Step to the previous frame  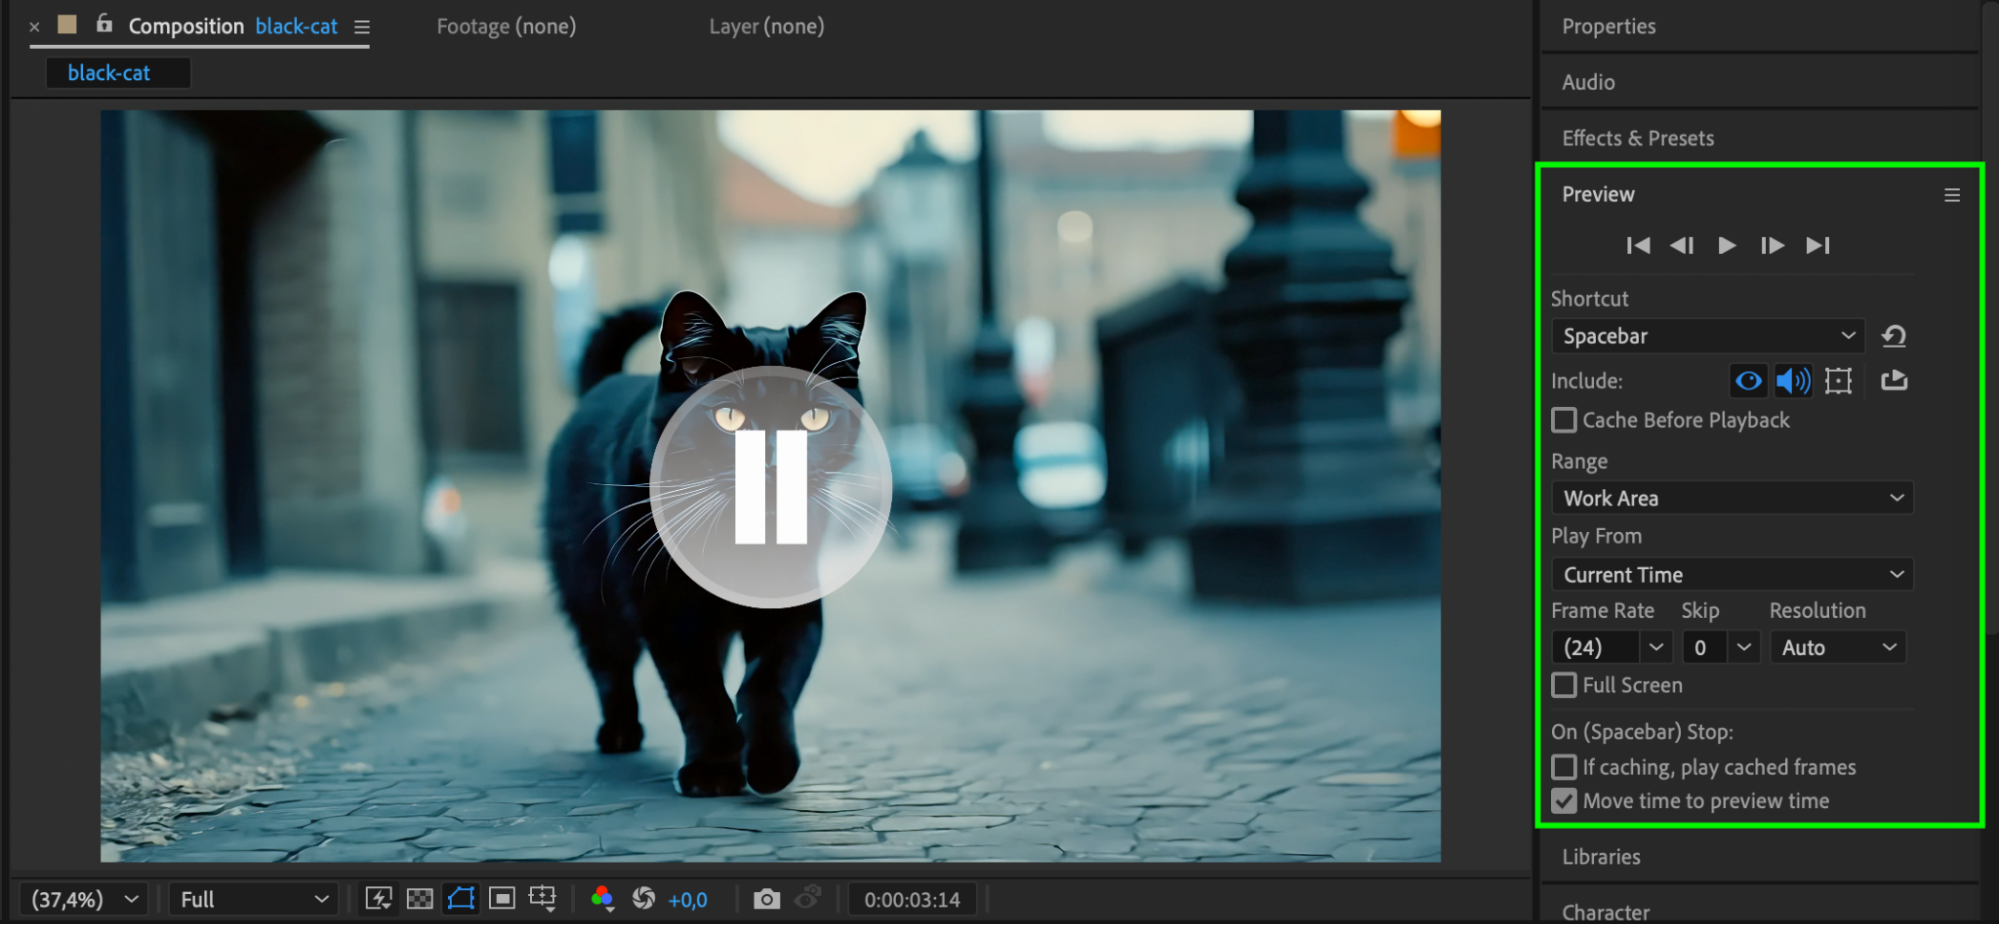coord(1682,245)
